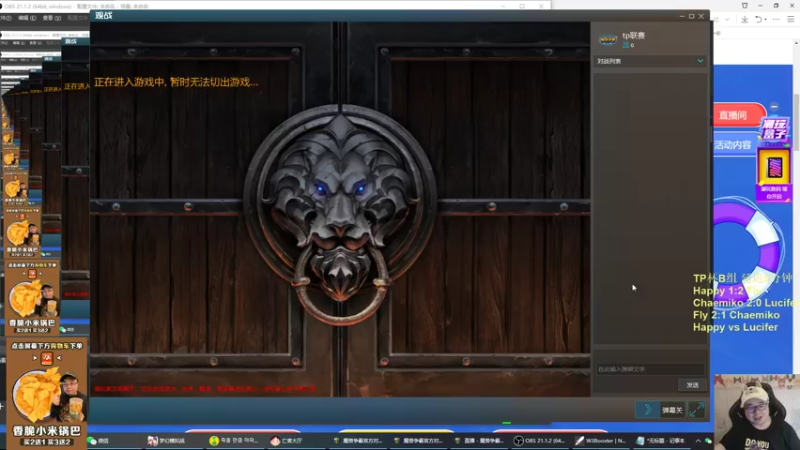Viewport: 800px width, 450px height.
Task: Click the tp联赛 channel logo
Action: pyautogui.click(x=608, y=39)
